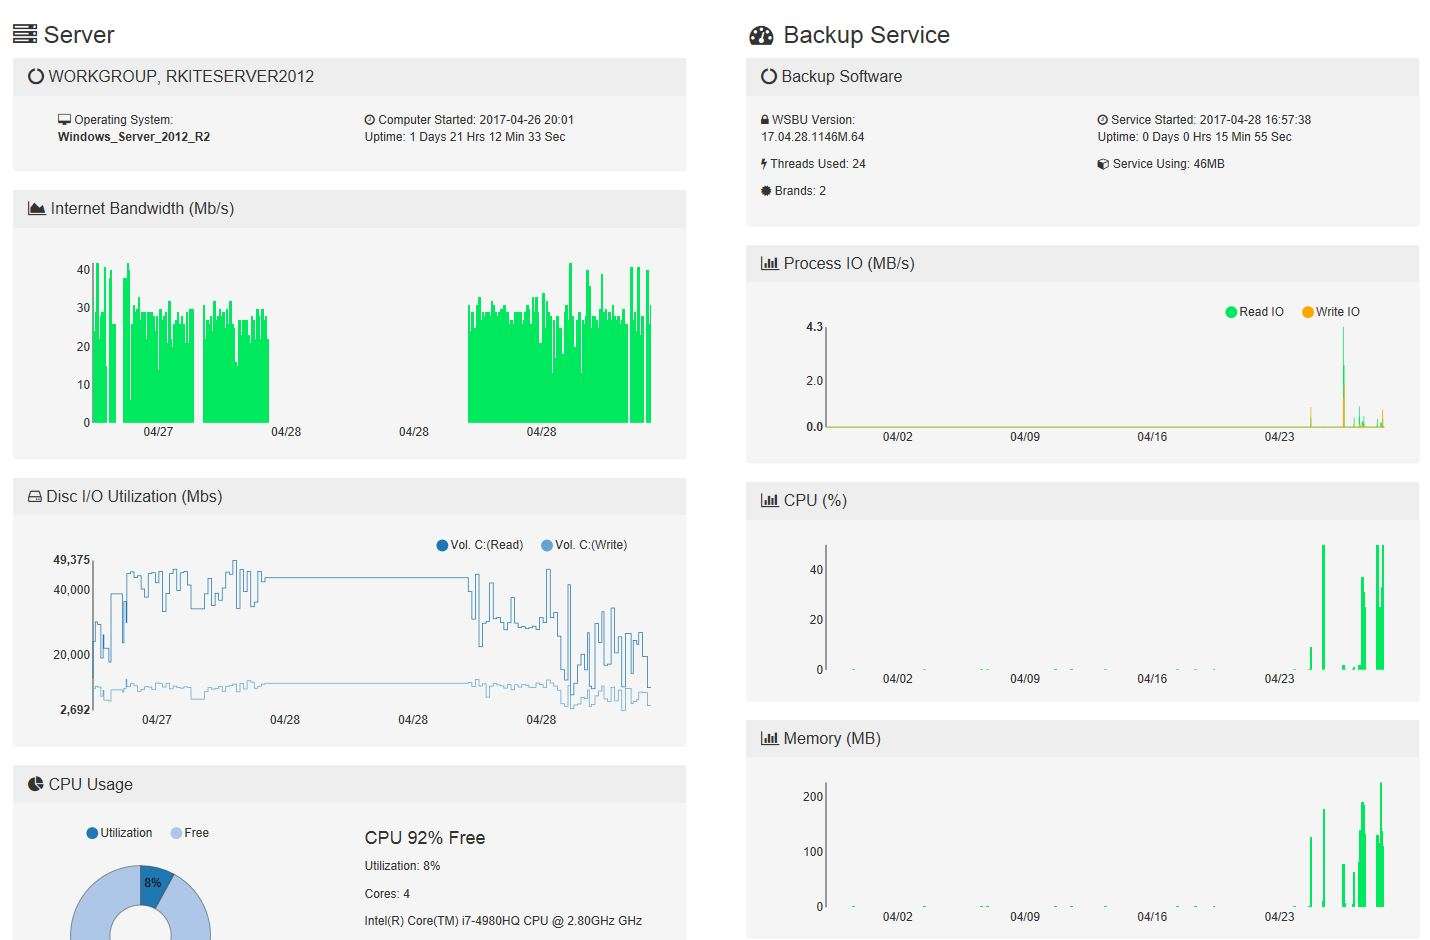
Task: Toggle the Free legend in CPU Usage
Action: [190, 833]
